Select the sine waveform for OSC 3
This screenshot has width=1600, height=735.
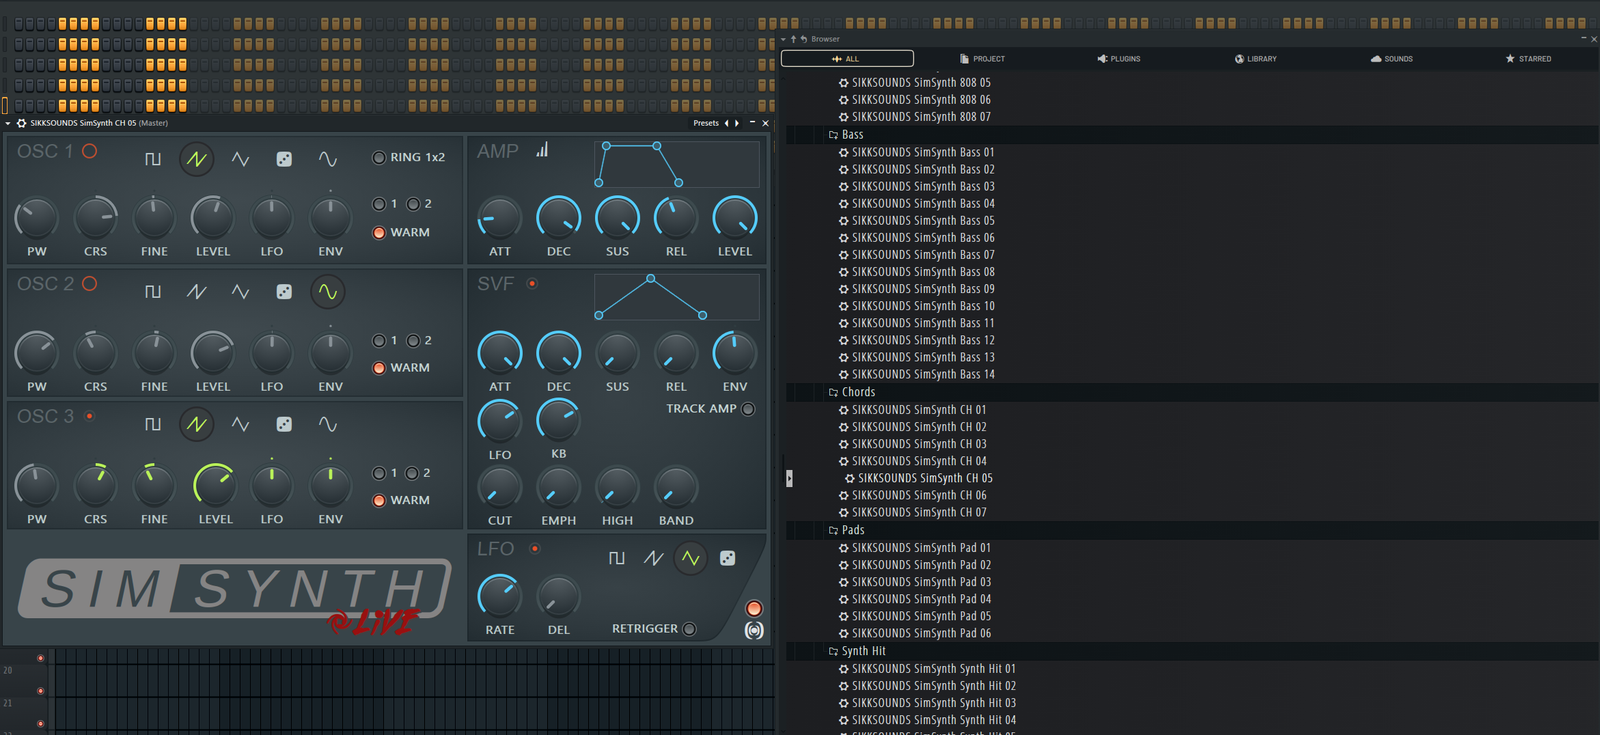click(x=328, y=425)
